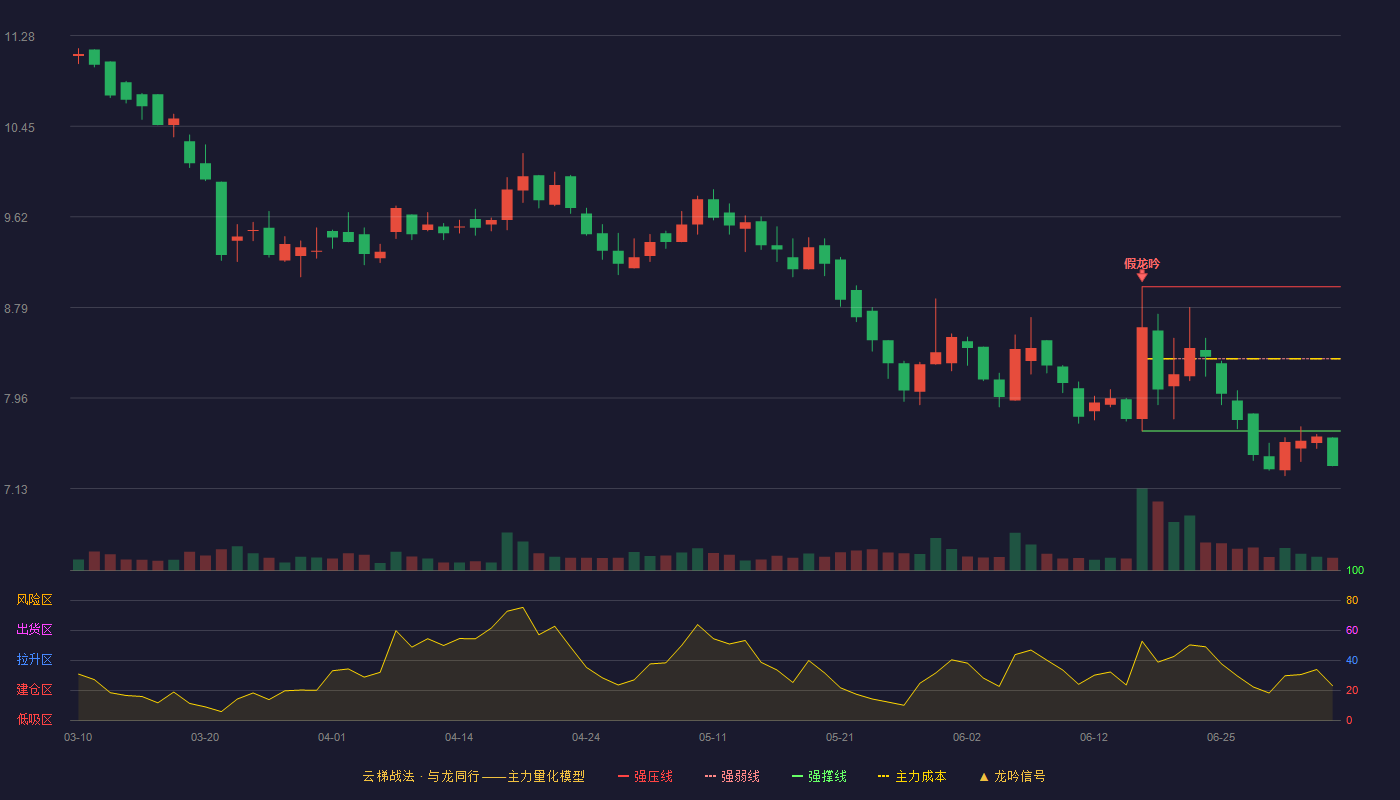Toggle the 强弱线 legend entry

pos(732,776)
